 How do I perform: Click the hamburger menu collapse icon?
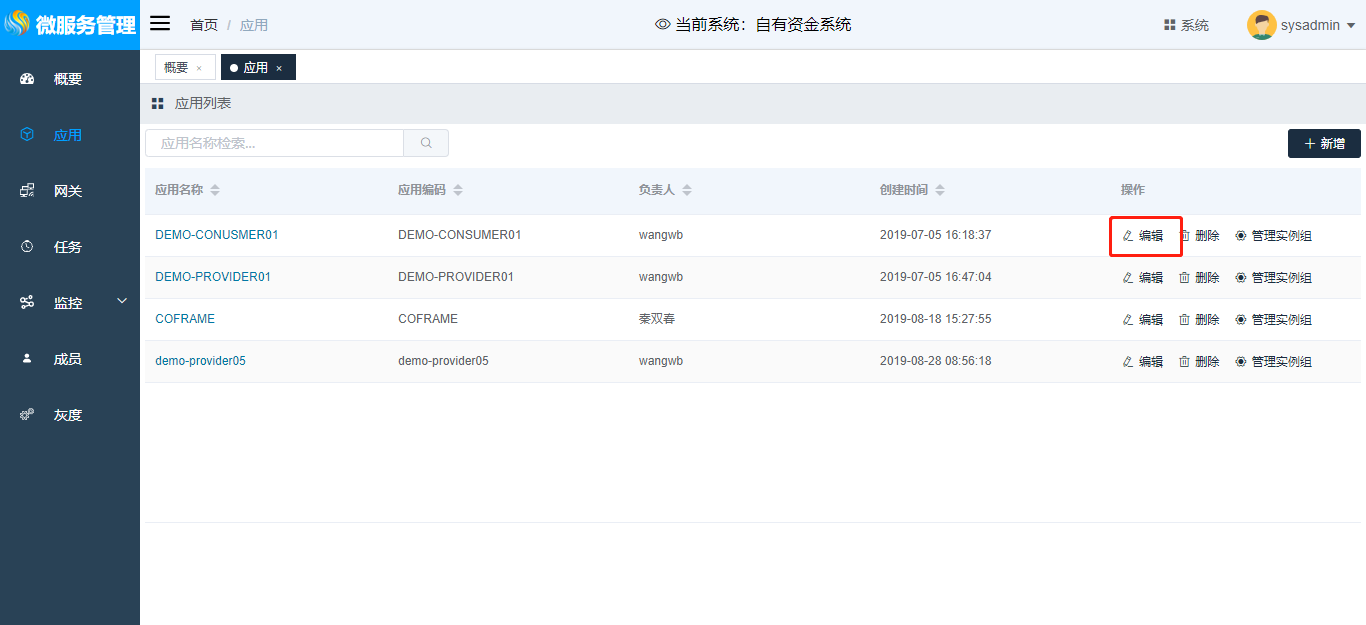(x=160, y=24)
